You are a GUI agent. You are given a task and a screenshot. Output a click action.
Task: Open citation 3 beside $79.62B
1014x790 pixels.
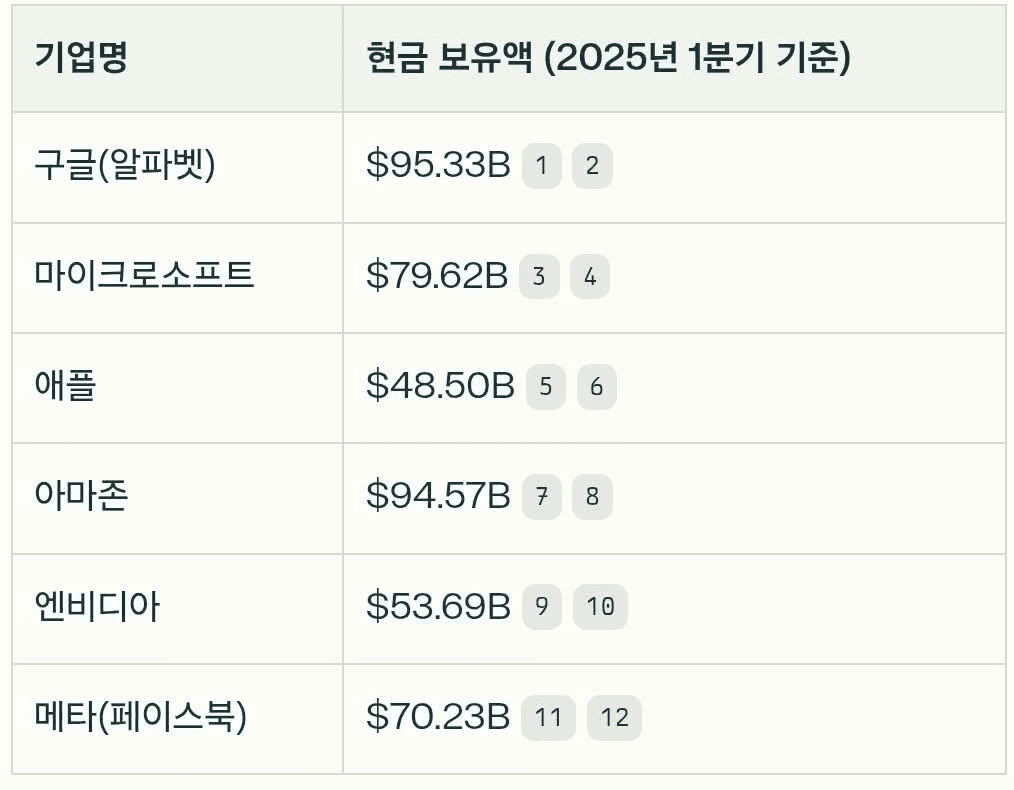(x=539, y=277)
